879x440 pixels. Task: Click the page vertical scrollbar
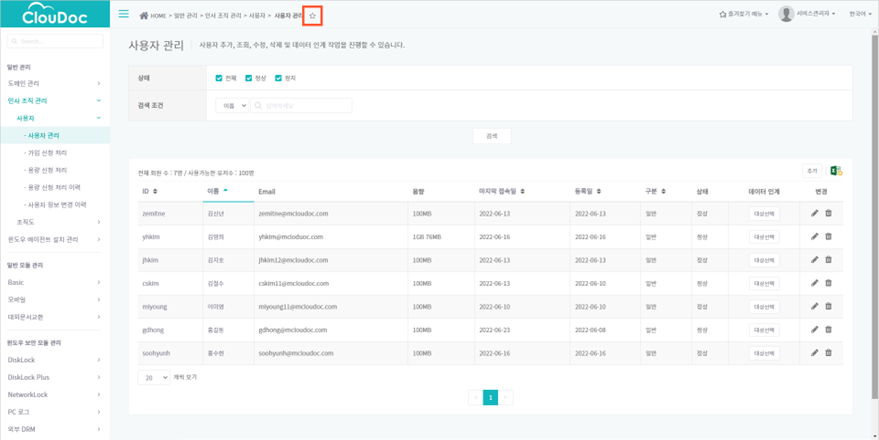[875, 216]
